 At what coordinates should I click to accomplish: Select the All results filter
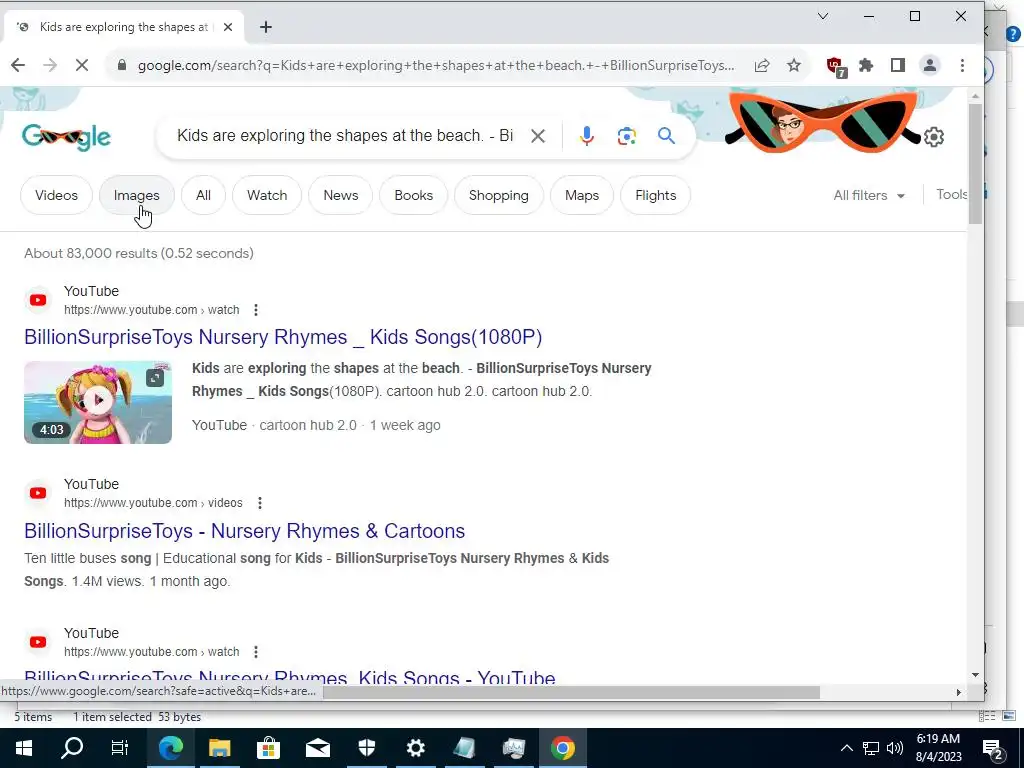click(203, 195)
